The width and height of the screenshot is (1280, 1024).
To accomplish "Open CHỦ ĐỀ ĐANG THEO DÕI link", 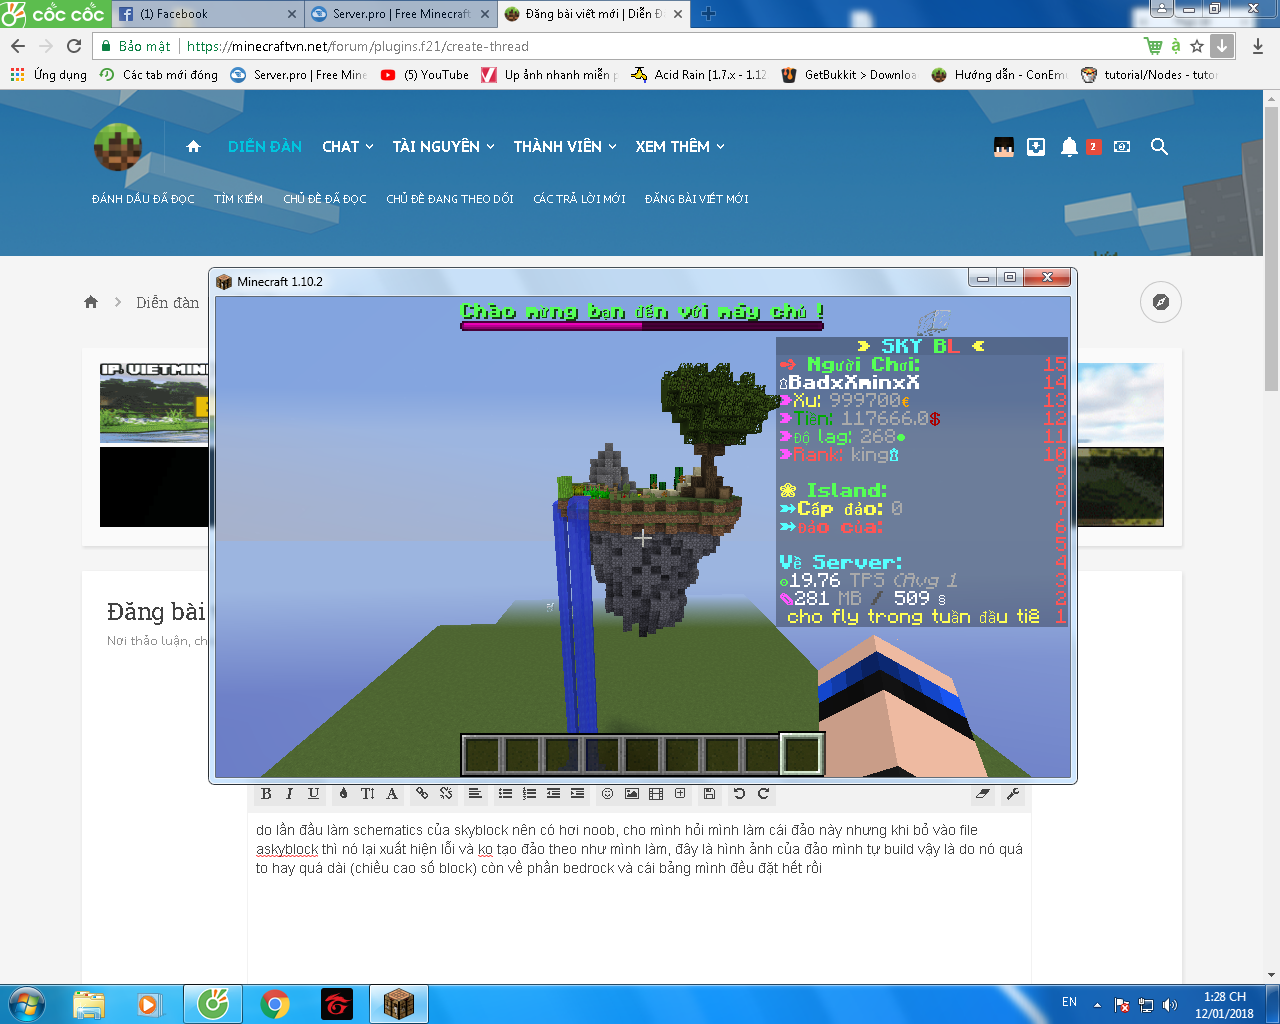I will click(x=450, y=199).
